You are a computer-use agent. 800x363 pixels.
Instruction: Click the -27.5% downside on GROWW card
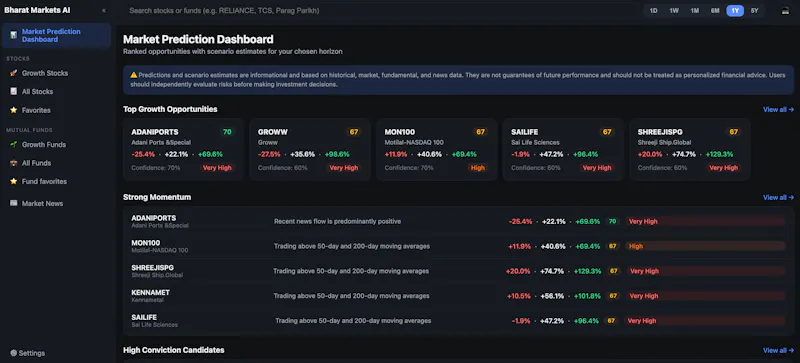tap(269, 154)
